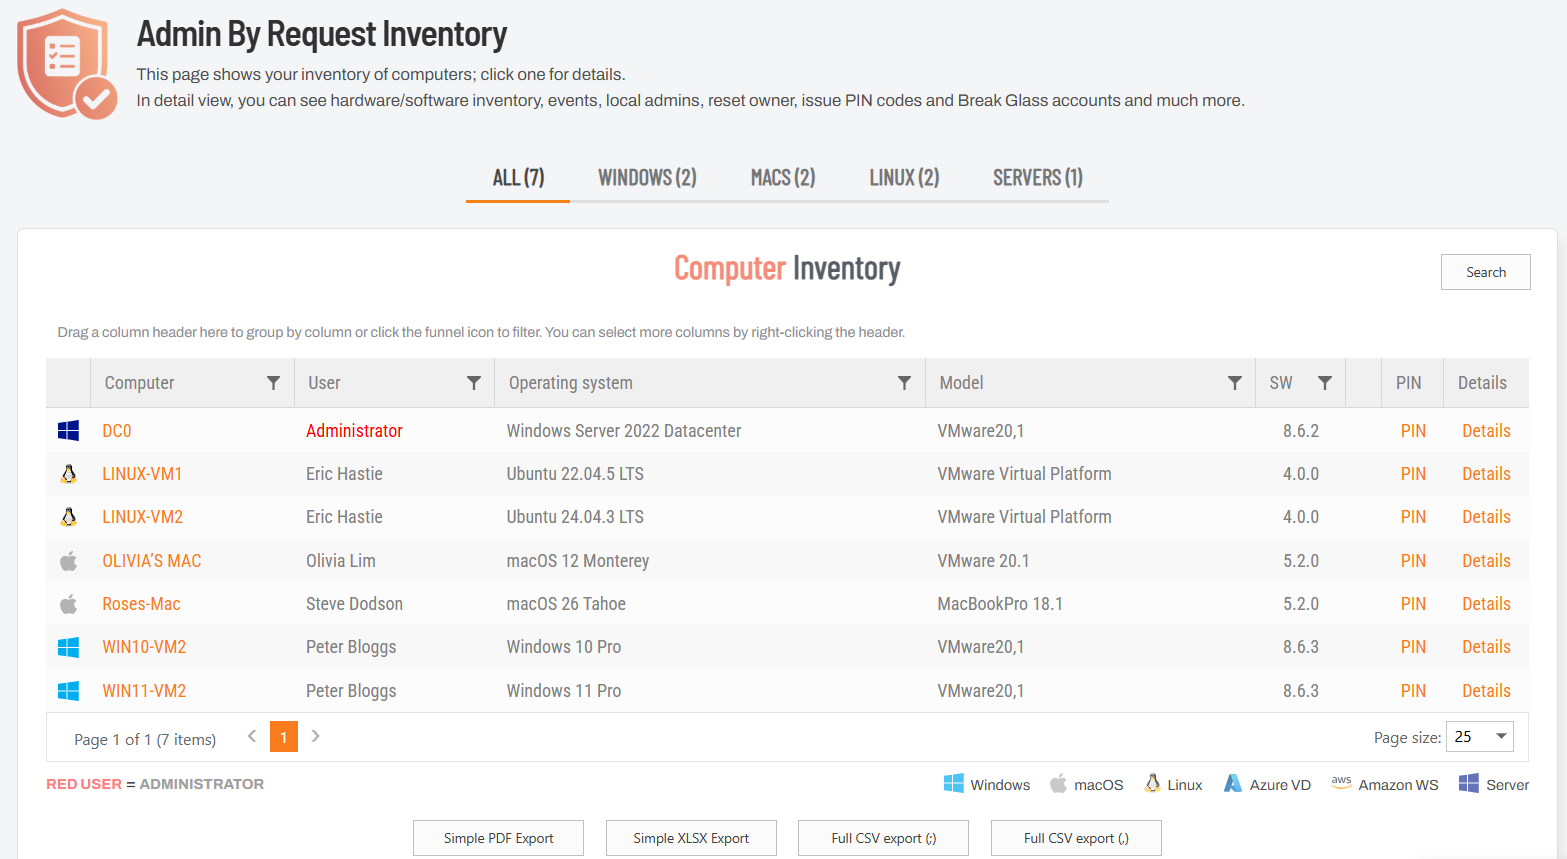Open Details link for OLIVIA'S MAC
The height and width of the screenshot is (859, 1567).
1485,561
